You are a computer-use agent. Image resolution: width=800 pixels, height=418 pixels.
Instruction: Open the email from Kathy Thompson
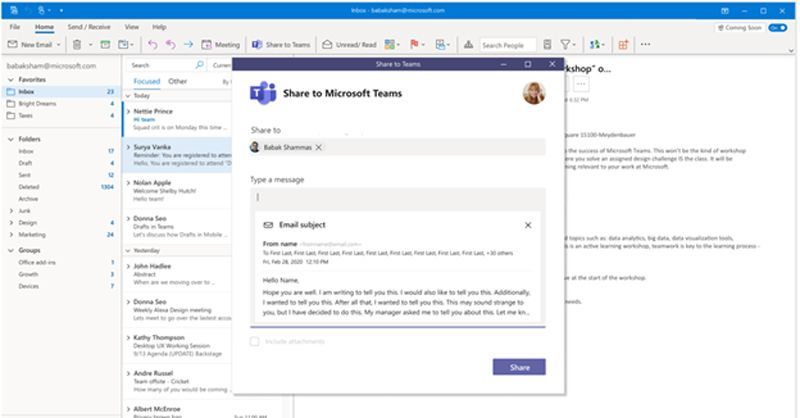(178, 346)
